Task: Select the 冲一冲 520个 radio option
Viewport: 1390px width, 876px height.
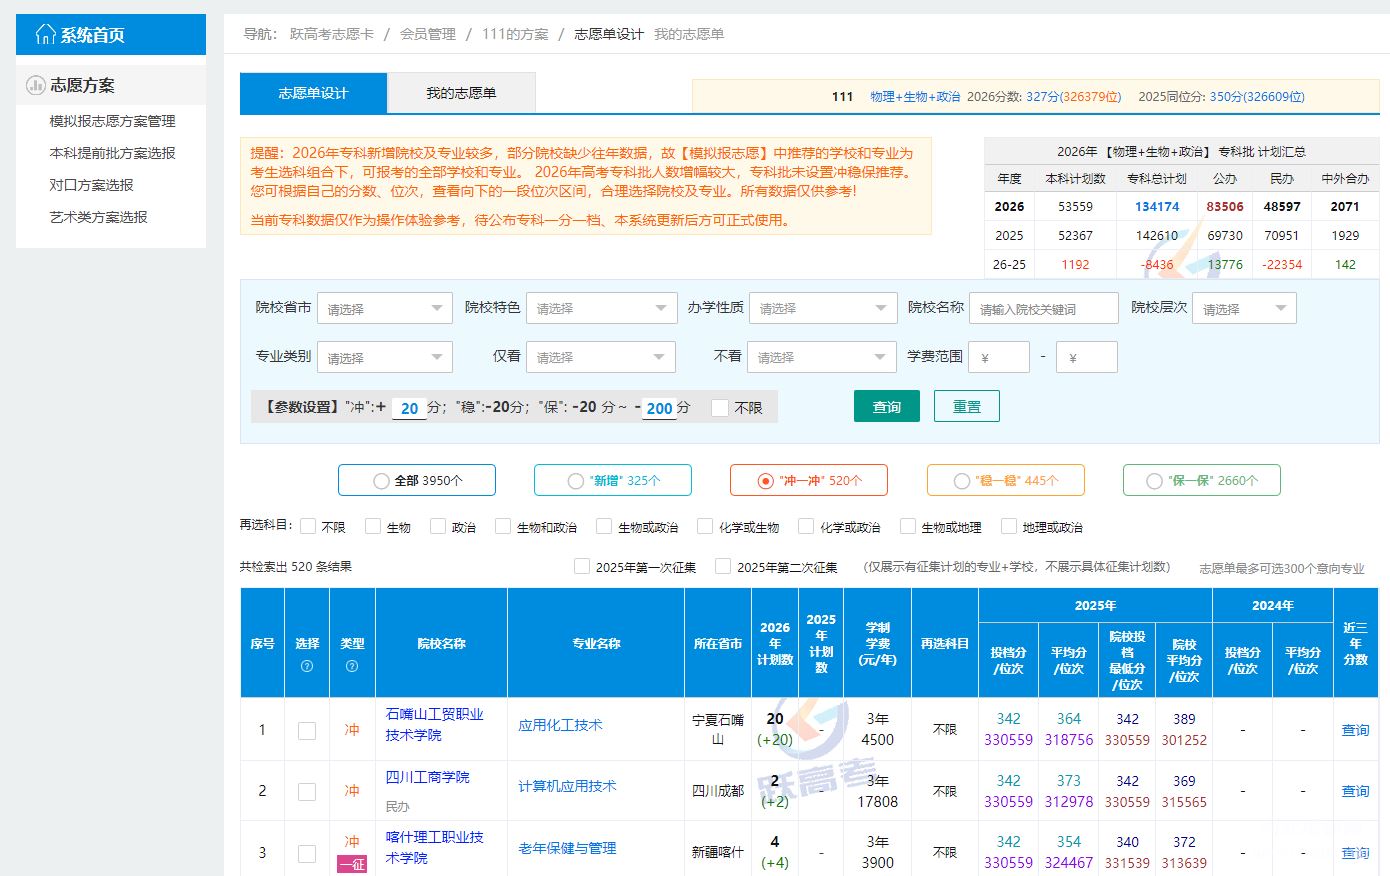Action: (809, 480)
